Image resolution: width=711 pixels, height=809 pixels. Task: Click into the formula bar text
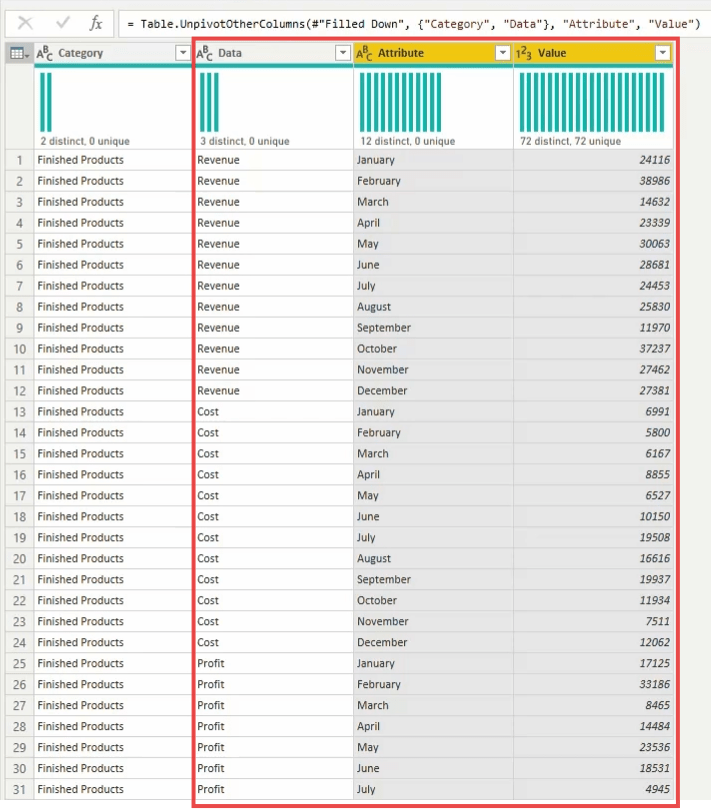pos(400,22)
